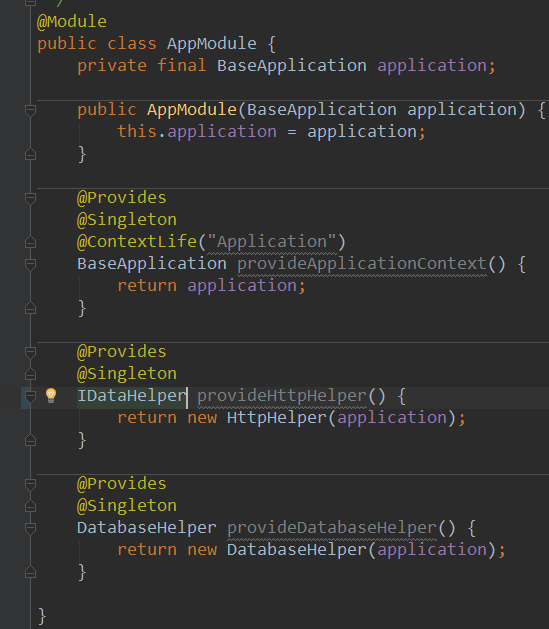Click fold end marker after DatabaseHelper return

(30, 572)
